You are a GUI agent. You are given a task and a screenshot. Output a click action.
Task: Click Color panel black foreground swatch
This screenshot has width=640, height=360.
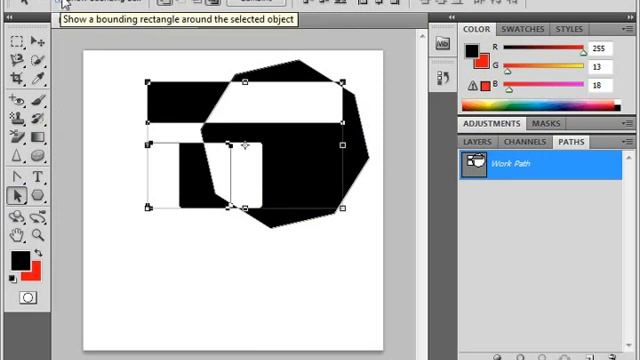point(472,51)
